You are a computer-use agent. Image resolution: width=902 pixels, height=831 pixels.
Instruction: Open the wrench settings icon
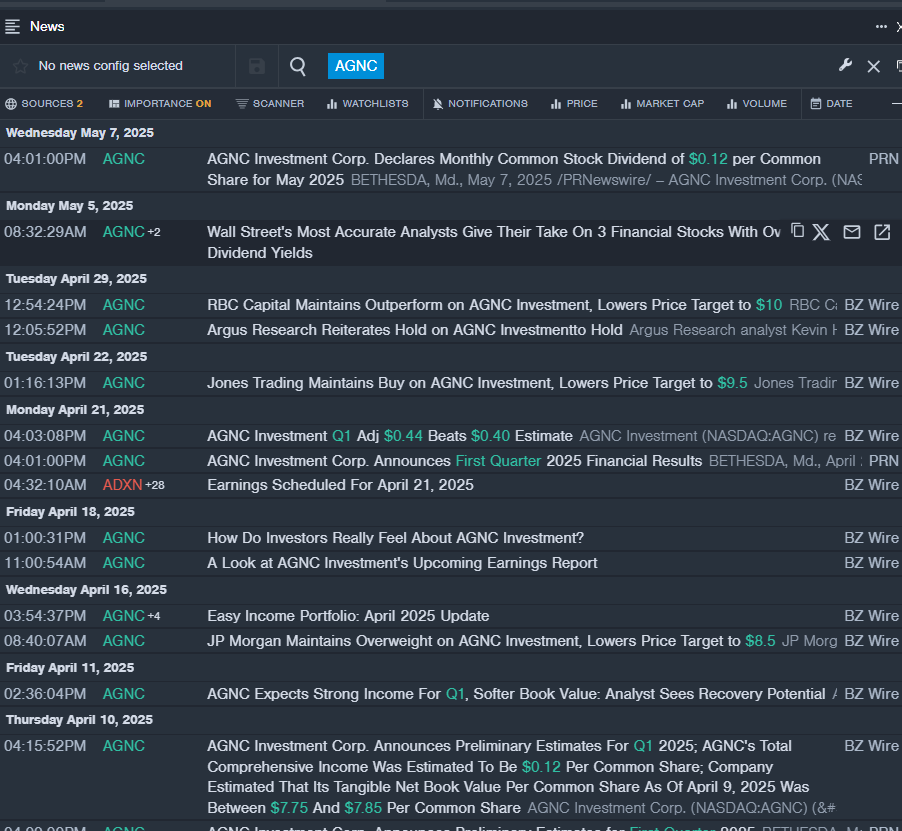coord(845,66)
